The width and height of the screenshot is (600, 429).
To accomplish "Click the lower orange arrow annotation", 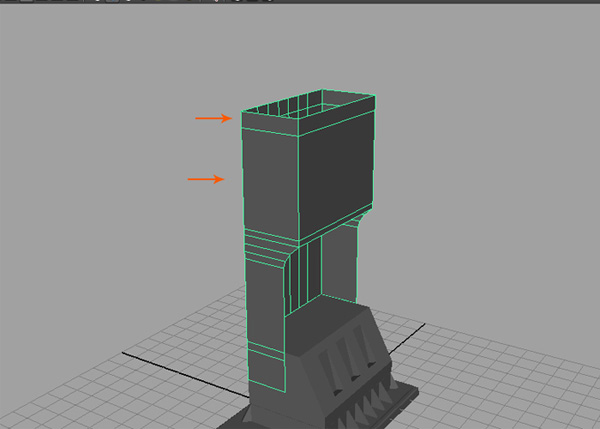I will 205,179.
